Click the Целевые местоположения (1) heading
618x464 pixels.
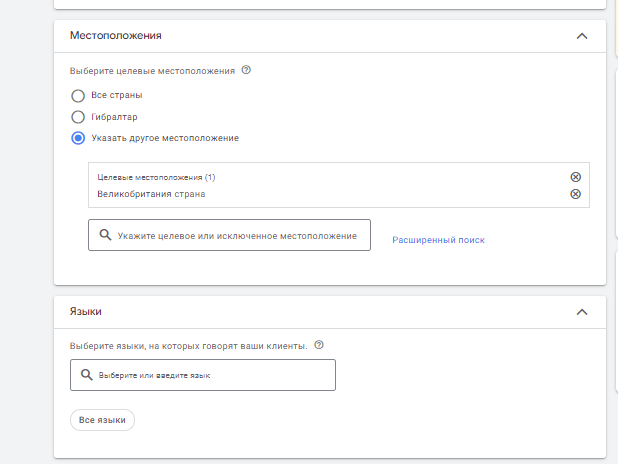(156, 177)
